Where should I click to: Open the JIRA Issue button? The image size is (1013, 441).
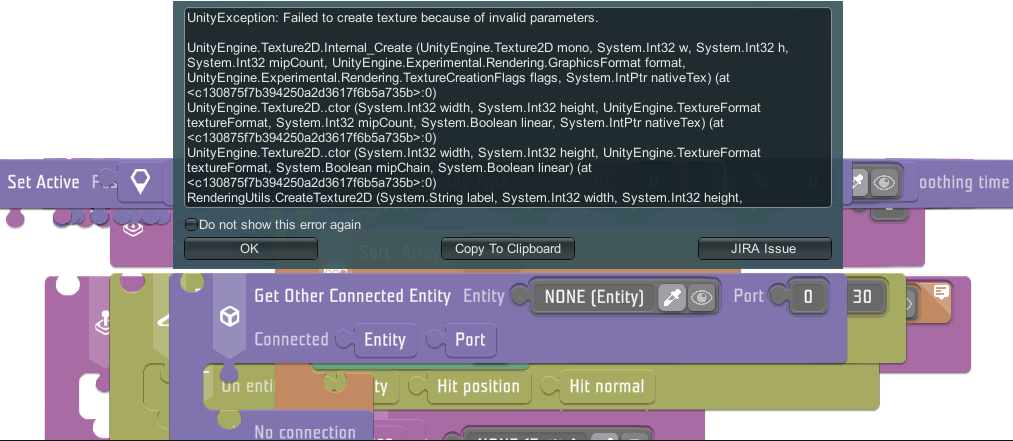coord(764,248)
